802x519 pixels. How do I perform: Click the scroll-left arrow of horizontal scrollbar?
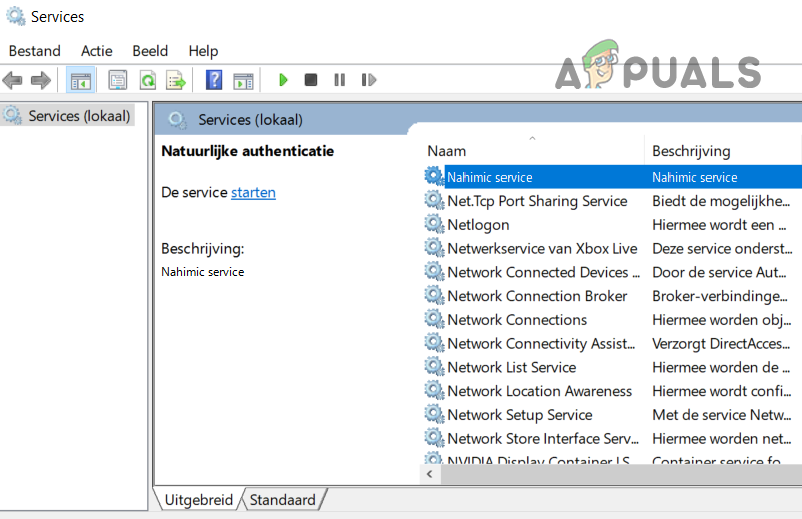(430, 474)
